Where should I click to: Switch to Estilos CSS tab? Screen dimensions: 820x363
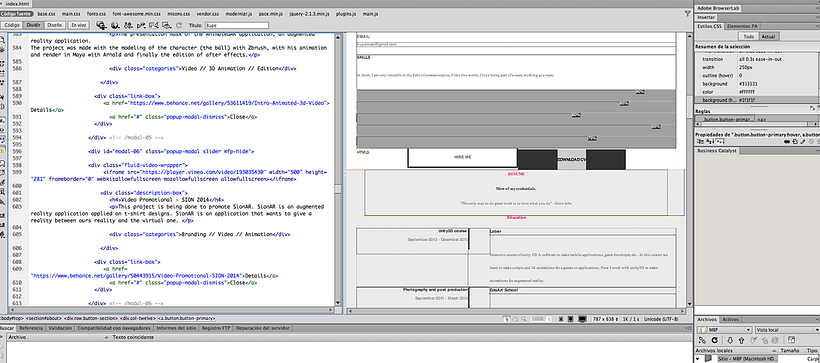tap(709, 26)
